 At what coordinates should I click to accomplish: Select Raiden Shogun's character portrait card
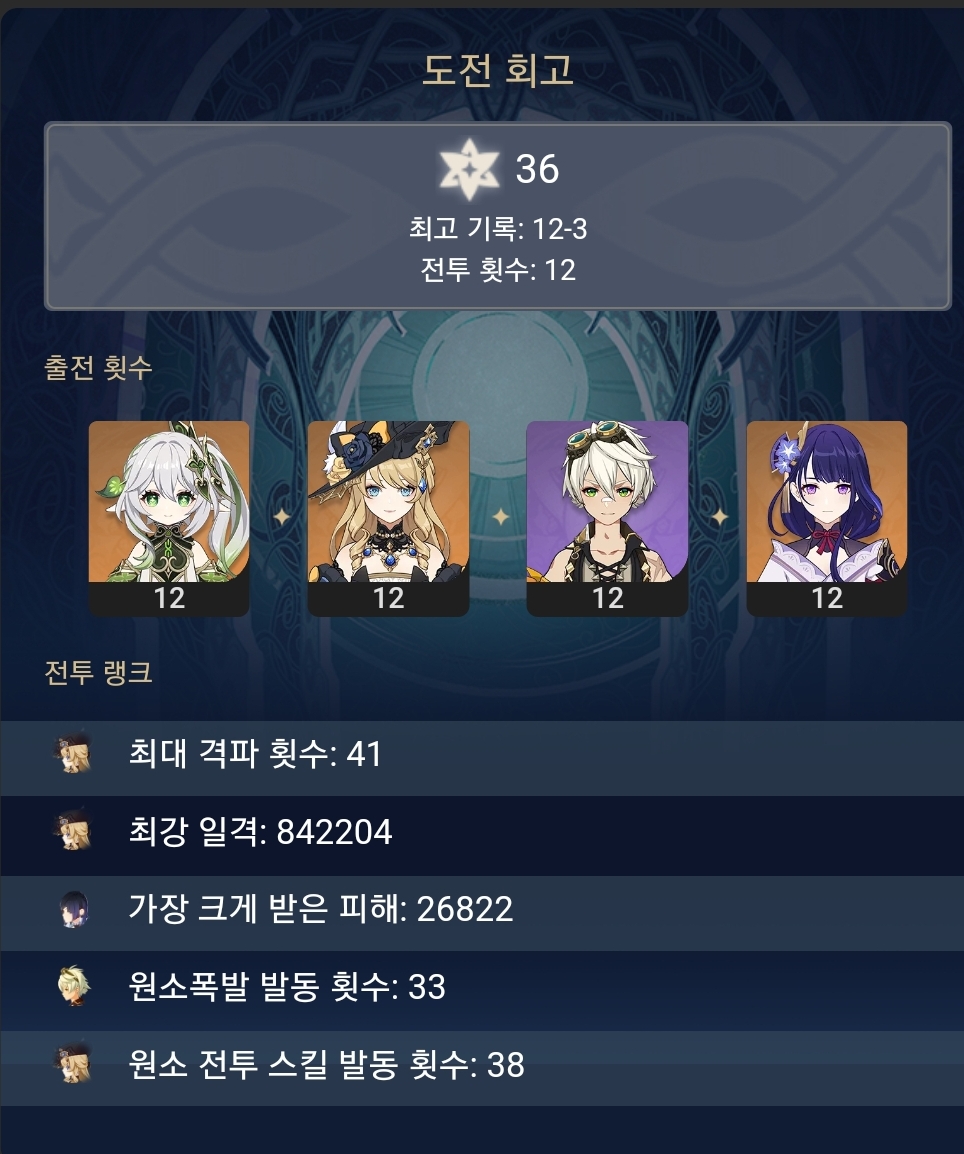click(826, 518)
